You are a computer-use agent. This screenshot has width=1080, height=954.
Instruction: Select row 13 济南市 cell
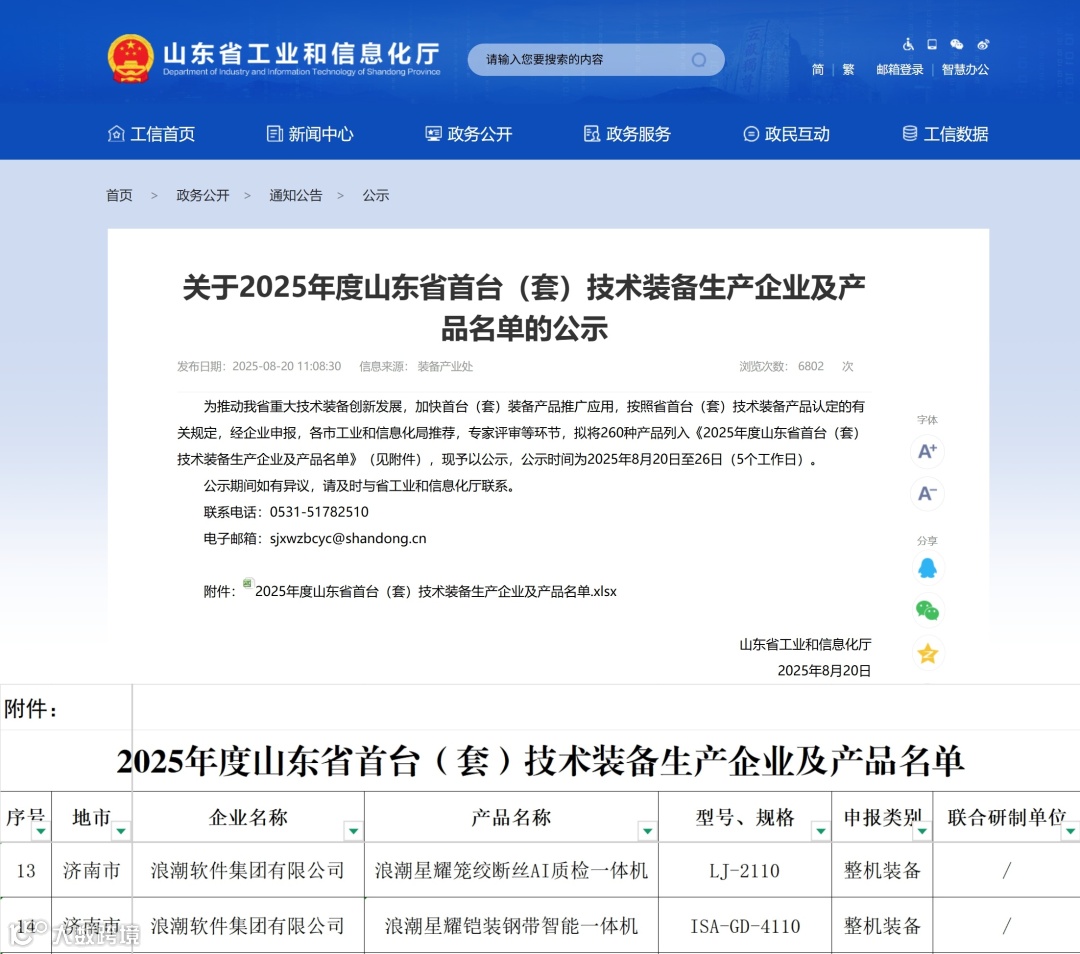pos(92,871)
